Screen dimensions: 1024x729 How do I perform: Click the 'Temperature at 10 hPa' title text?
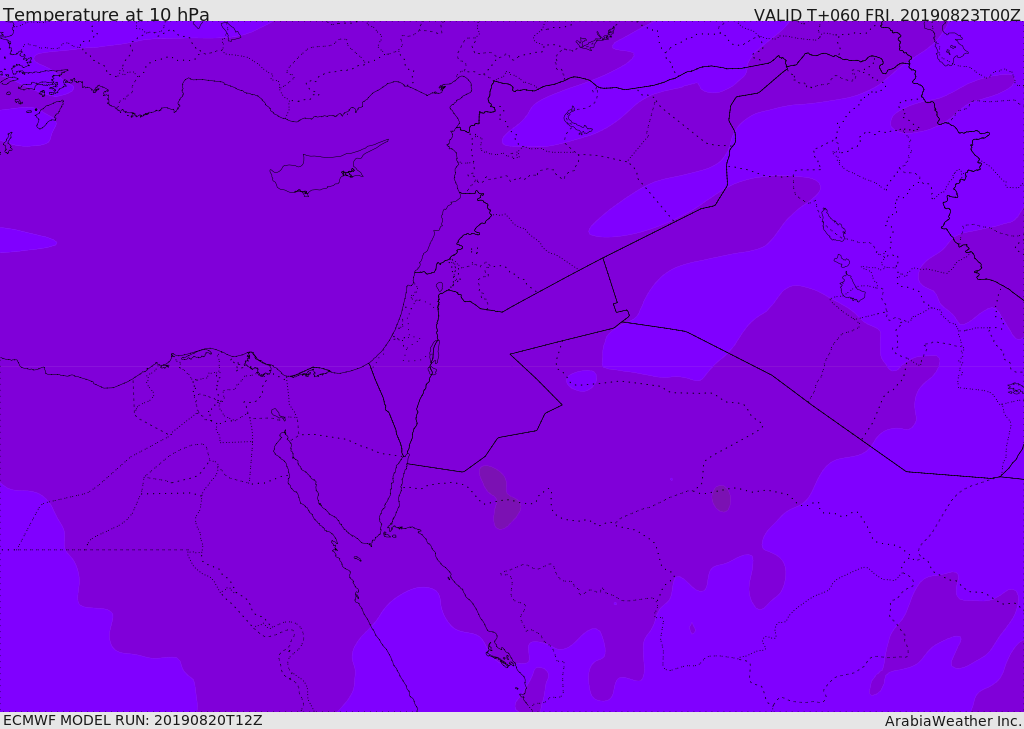click(106, 14)
